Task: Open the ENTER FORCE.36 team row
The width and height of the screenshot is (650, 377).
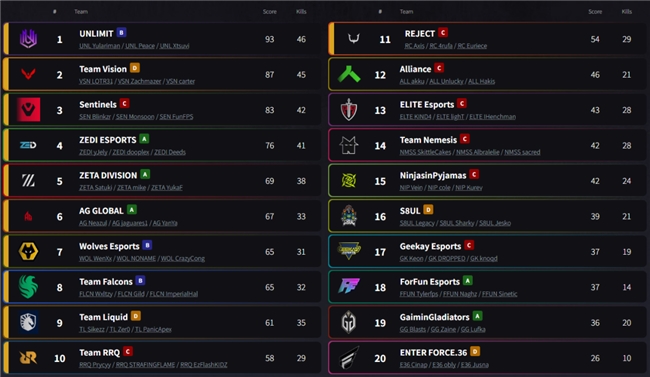Action: (488, 358)
